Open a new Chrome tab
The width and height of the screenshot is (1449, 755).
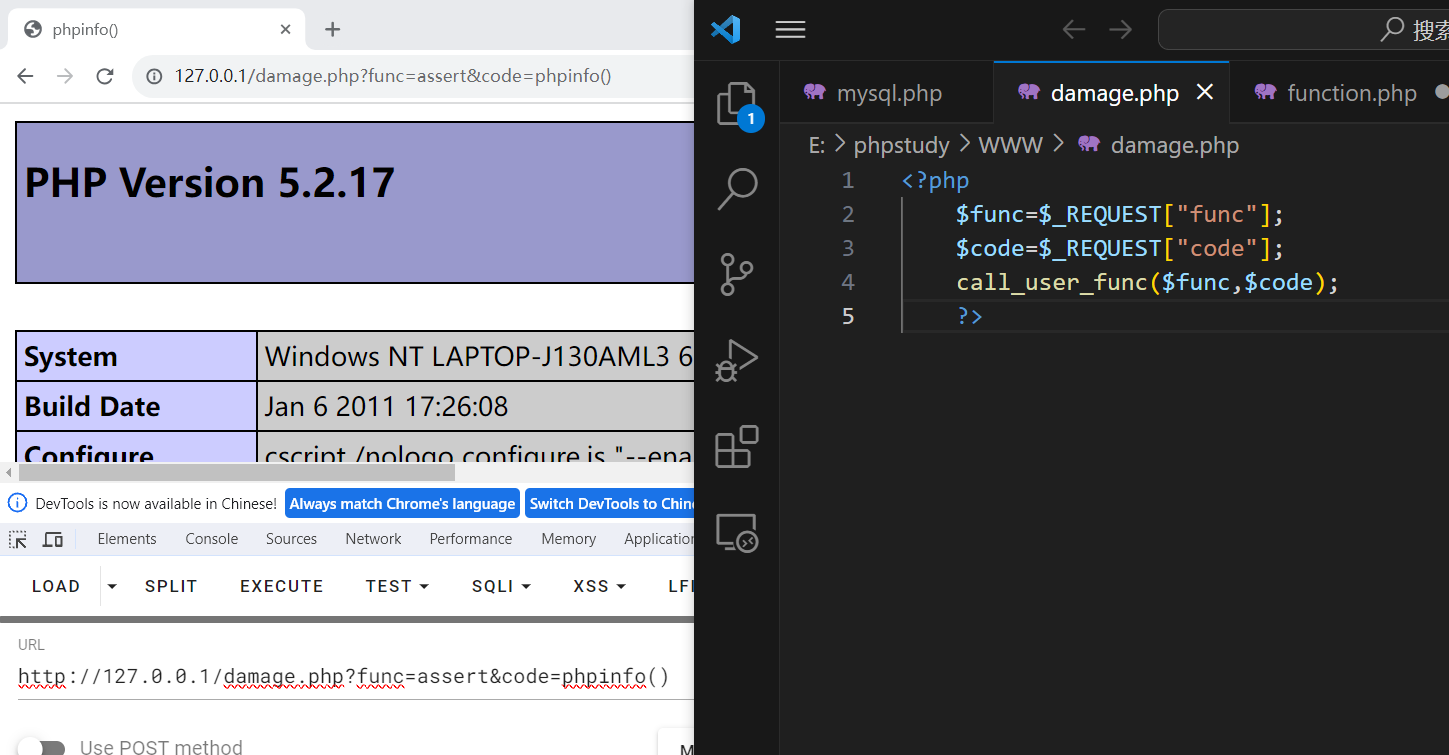(333, 29)
